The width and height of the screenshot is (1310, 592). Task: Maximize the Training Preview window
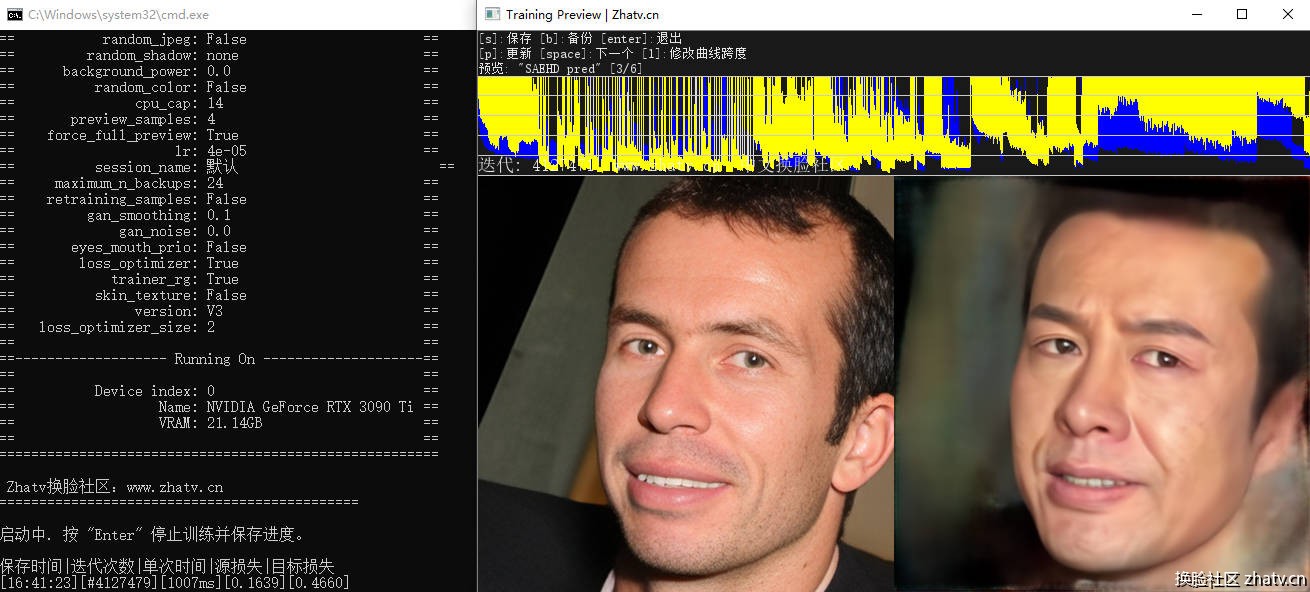tap(1242, 14)
